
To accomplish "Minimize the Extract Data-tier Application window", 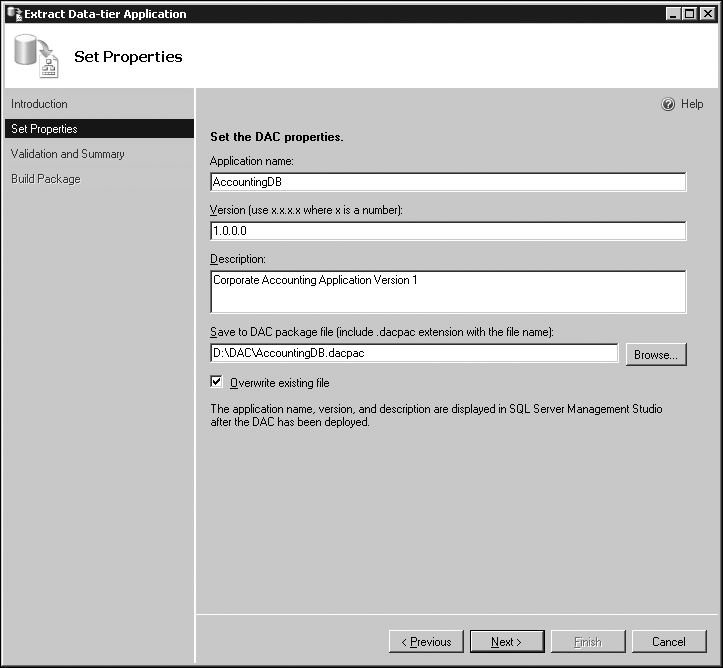I will 673,14.
